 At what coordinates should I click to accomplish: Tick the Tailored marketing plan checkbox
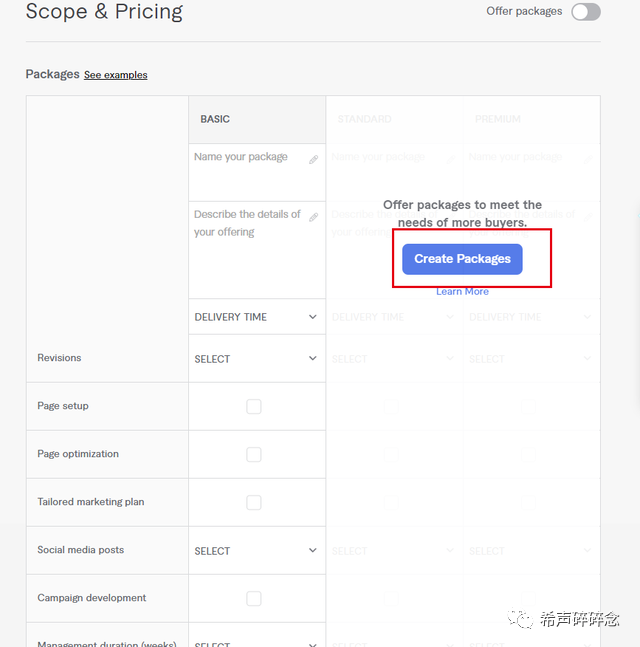(x=254, y=503)
